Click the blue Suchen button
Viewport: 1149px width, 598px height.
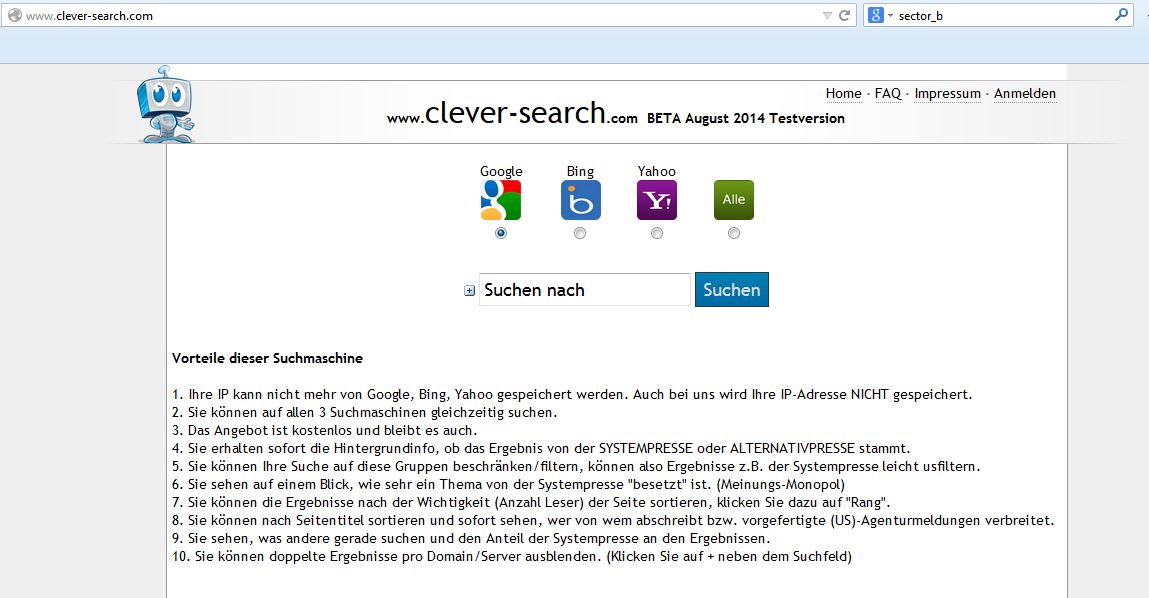pos(732,289)
